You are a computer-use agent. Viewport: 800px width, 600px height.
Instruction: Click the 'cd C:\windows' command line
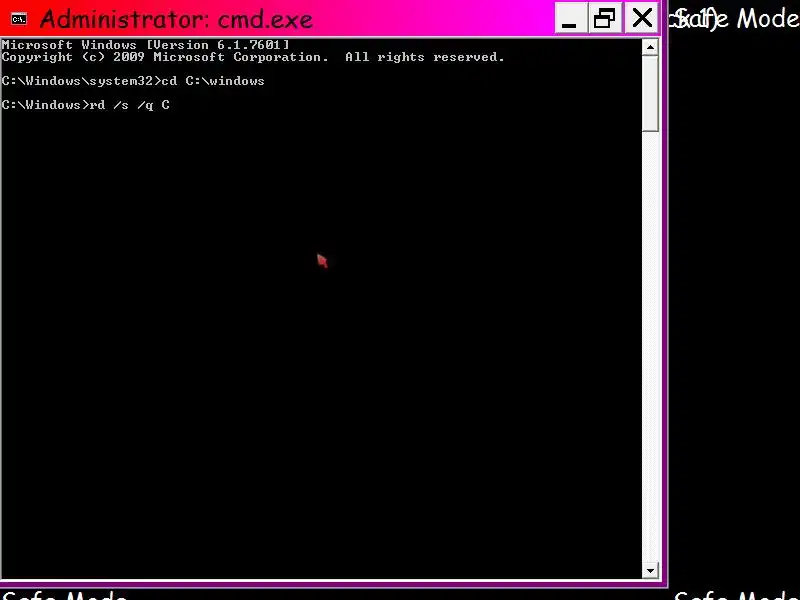coord(133,81)
